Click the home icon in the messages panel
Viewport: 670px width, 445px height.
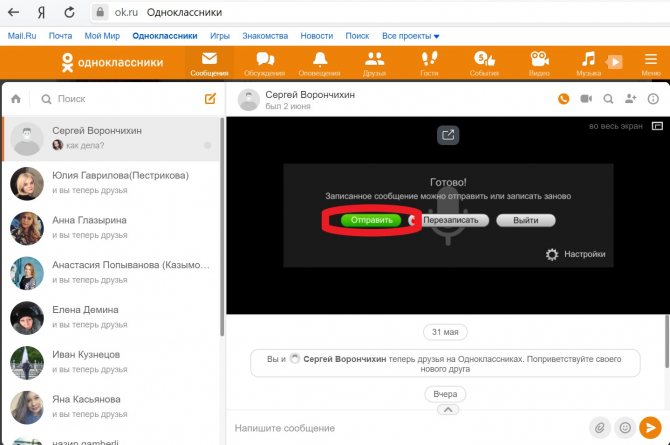pyautogui.click(x=16, y=99)
